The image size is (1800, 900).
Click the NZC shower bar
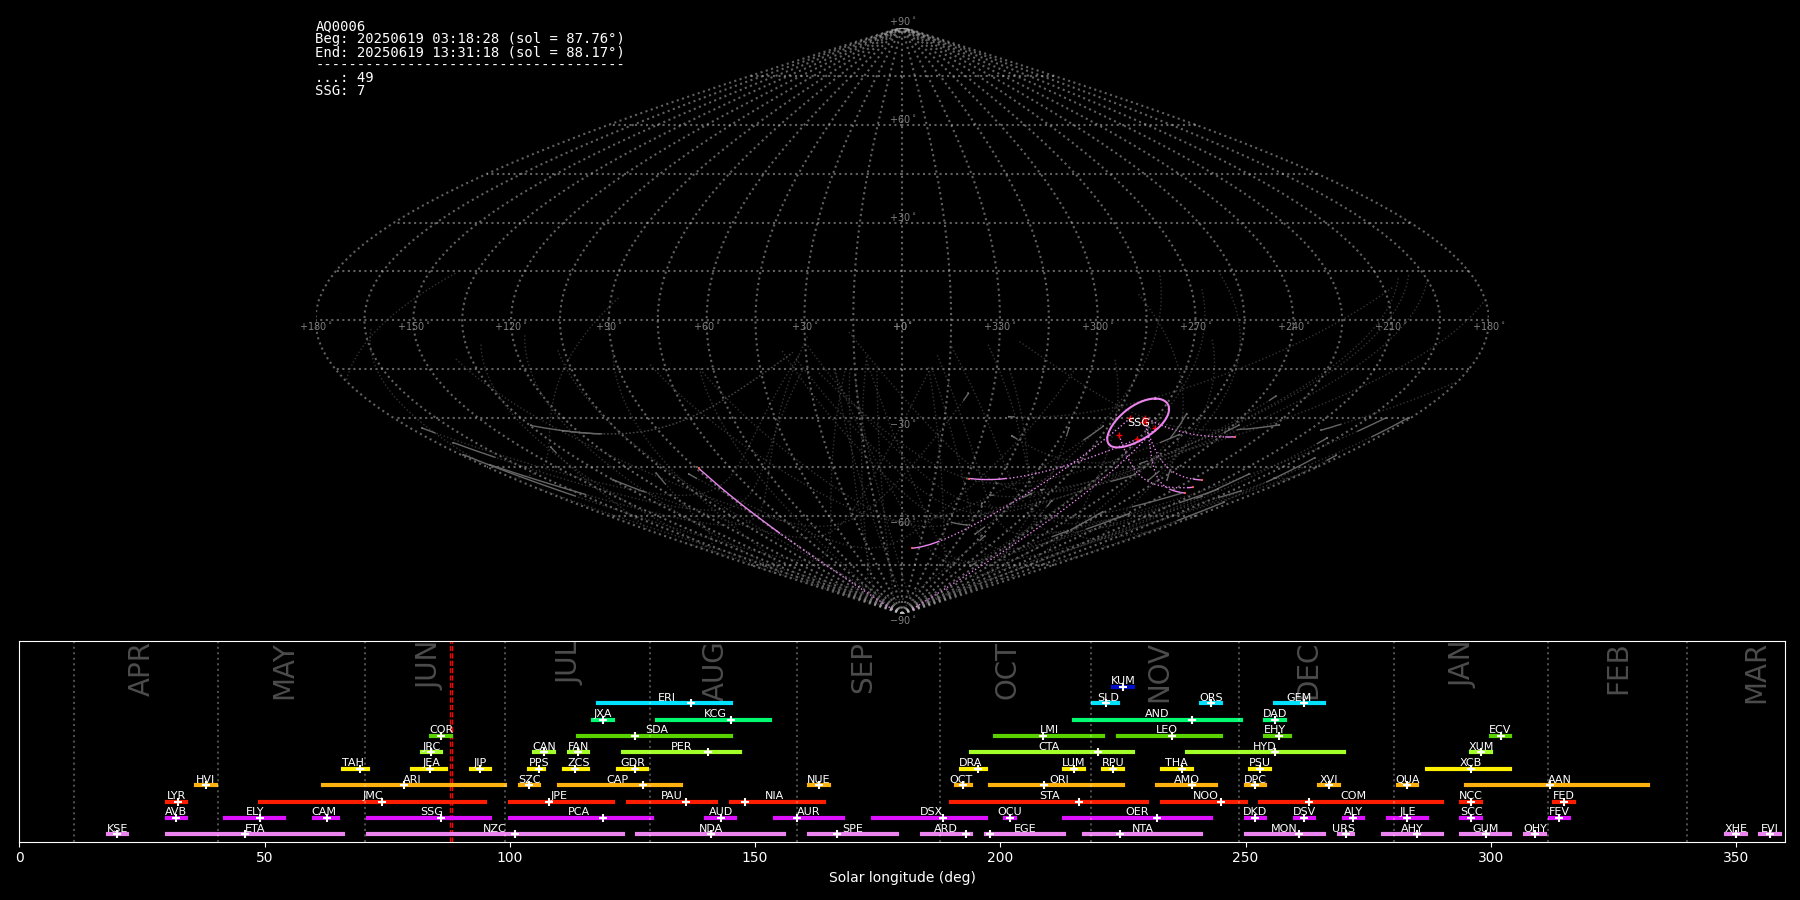pos(495,834)
